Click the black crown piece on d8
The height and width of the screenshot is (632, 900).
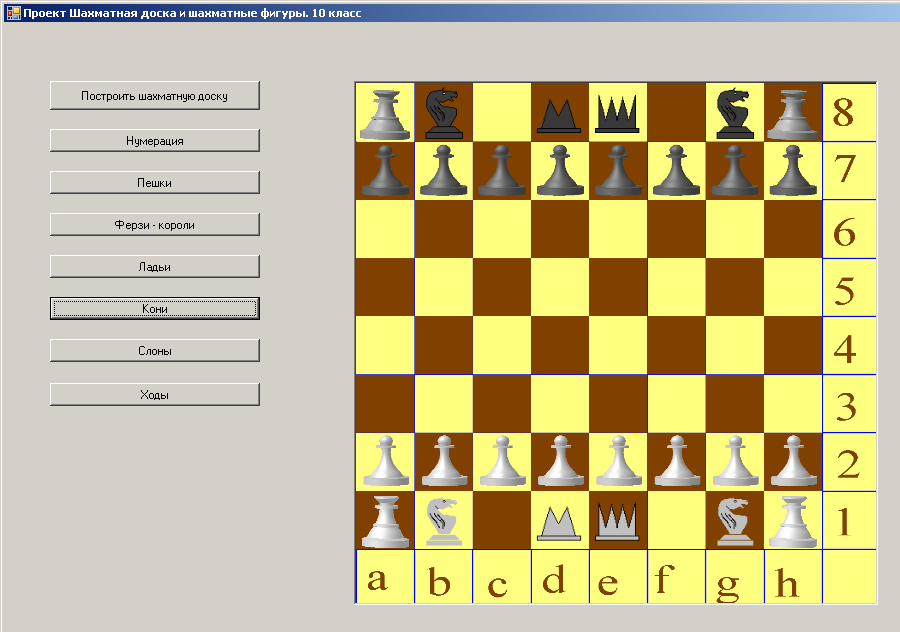coord(559,114)
